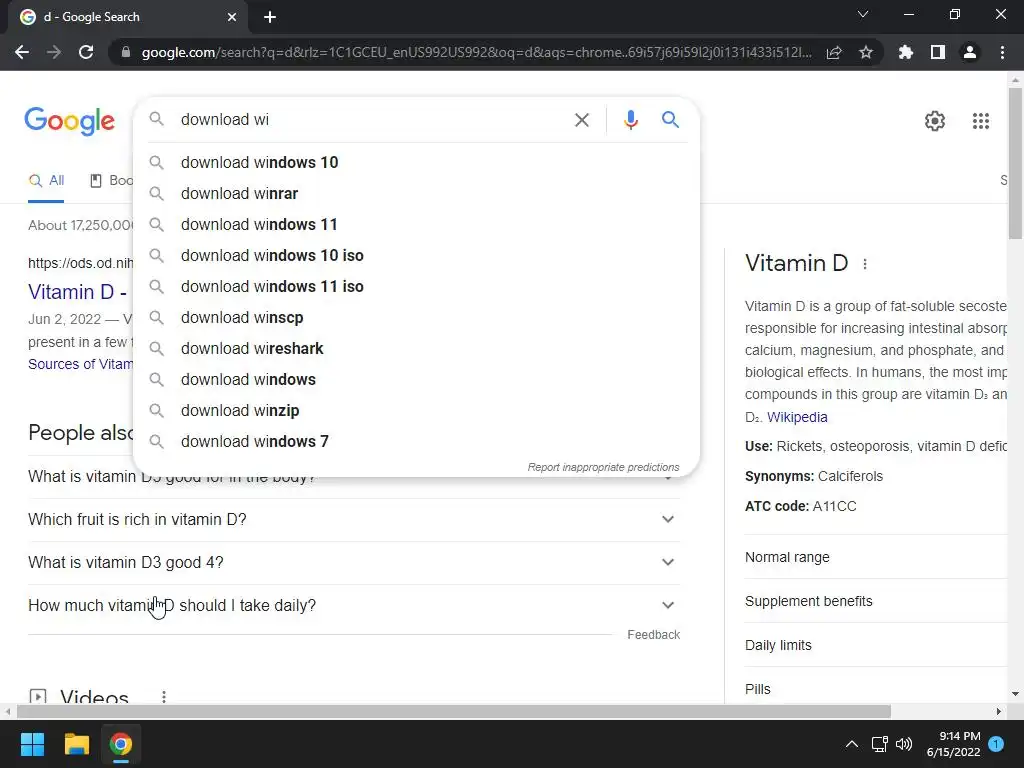Open the share page icon in the address bar
Screen dimensions: 1024x768
834,52
